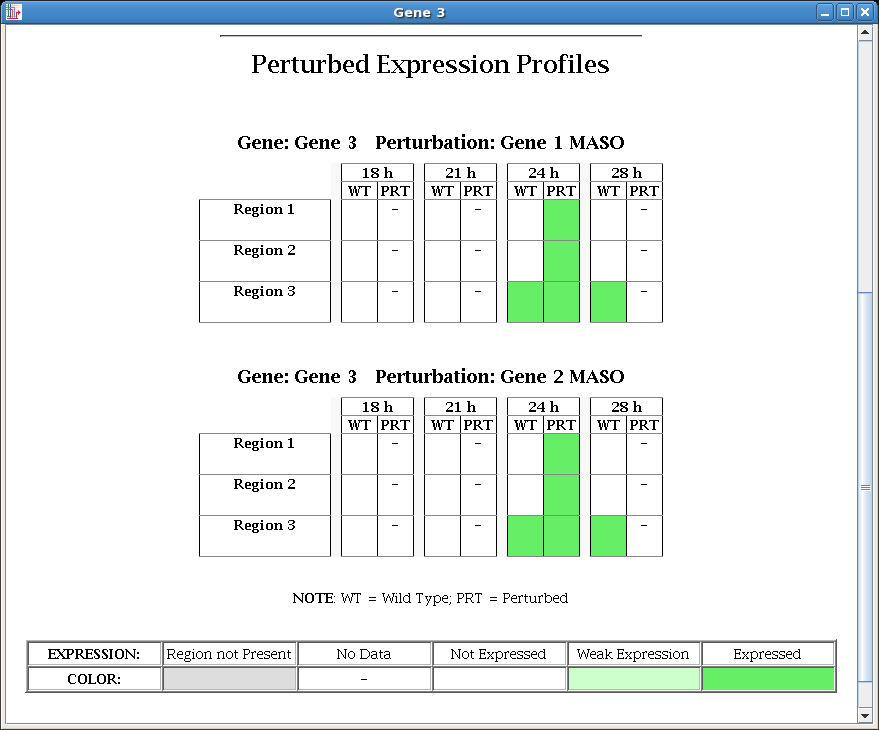Click the scrollbar down arrow

point(865,715)
